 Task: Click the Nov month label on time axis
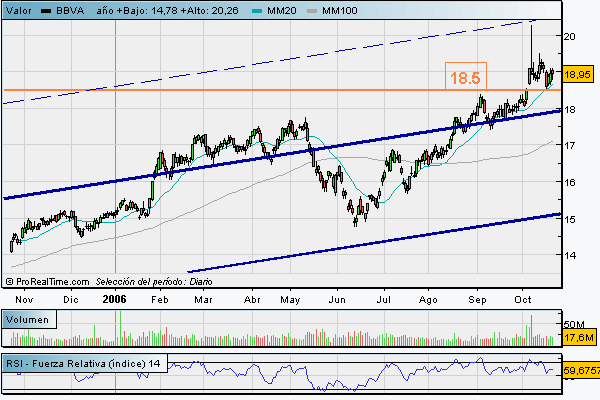(24, 300)
